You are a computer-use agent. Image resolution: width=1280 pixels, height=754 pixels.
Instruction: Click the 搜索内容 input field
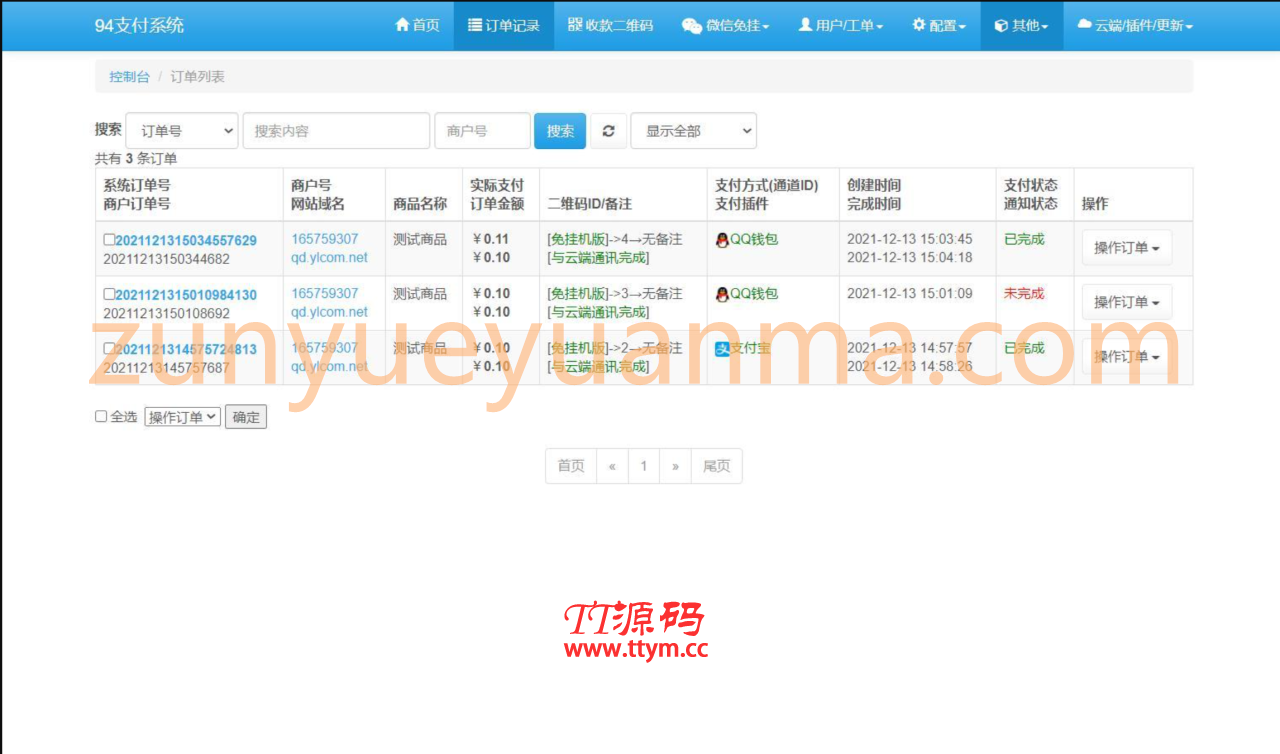tap(336, 131)
